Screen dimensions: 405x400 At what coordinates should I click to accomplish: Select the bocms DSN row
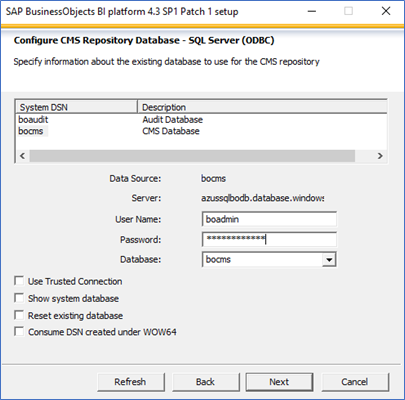point(31,131)
